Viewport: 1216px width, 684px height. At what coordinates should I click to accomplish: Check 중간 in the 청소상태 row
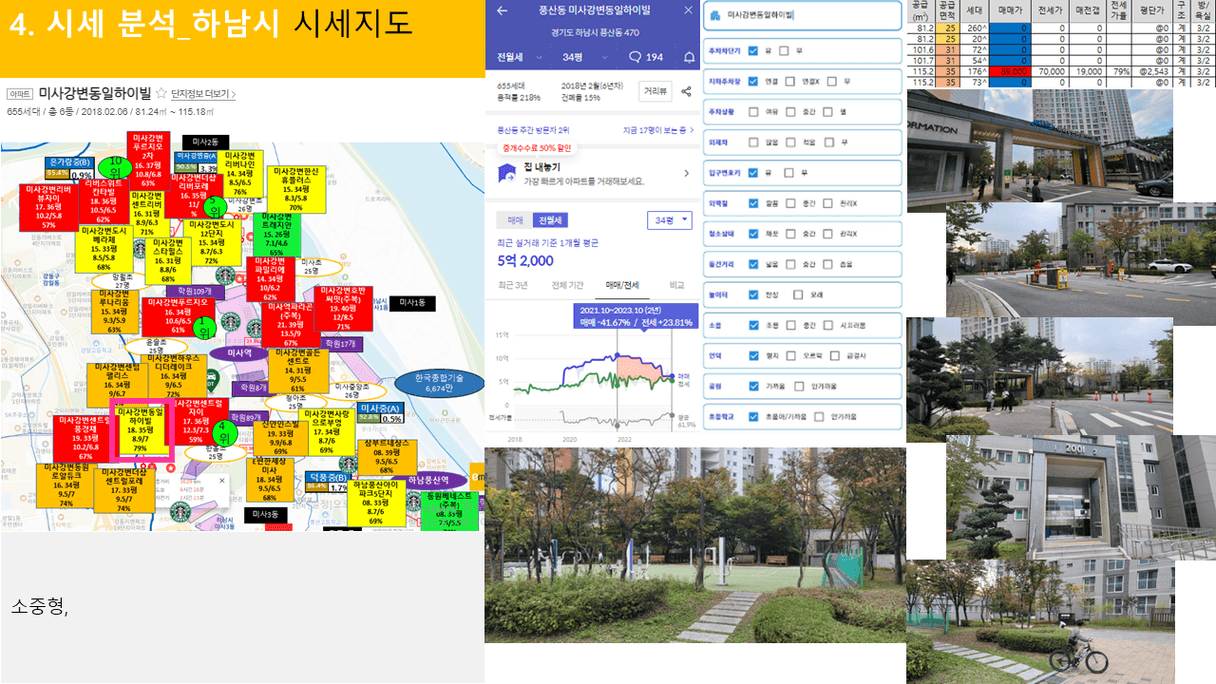tap(791, 234)
